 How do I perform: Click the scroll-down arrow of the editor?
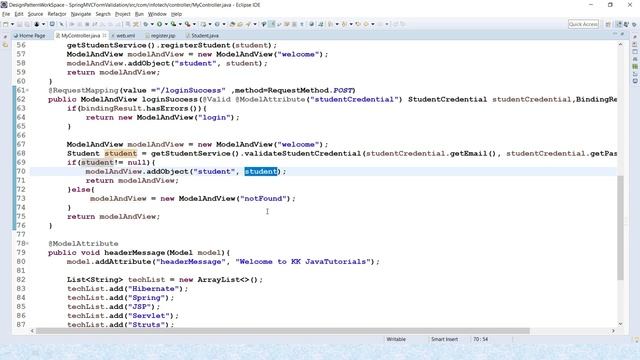(x=620, y=324)
